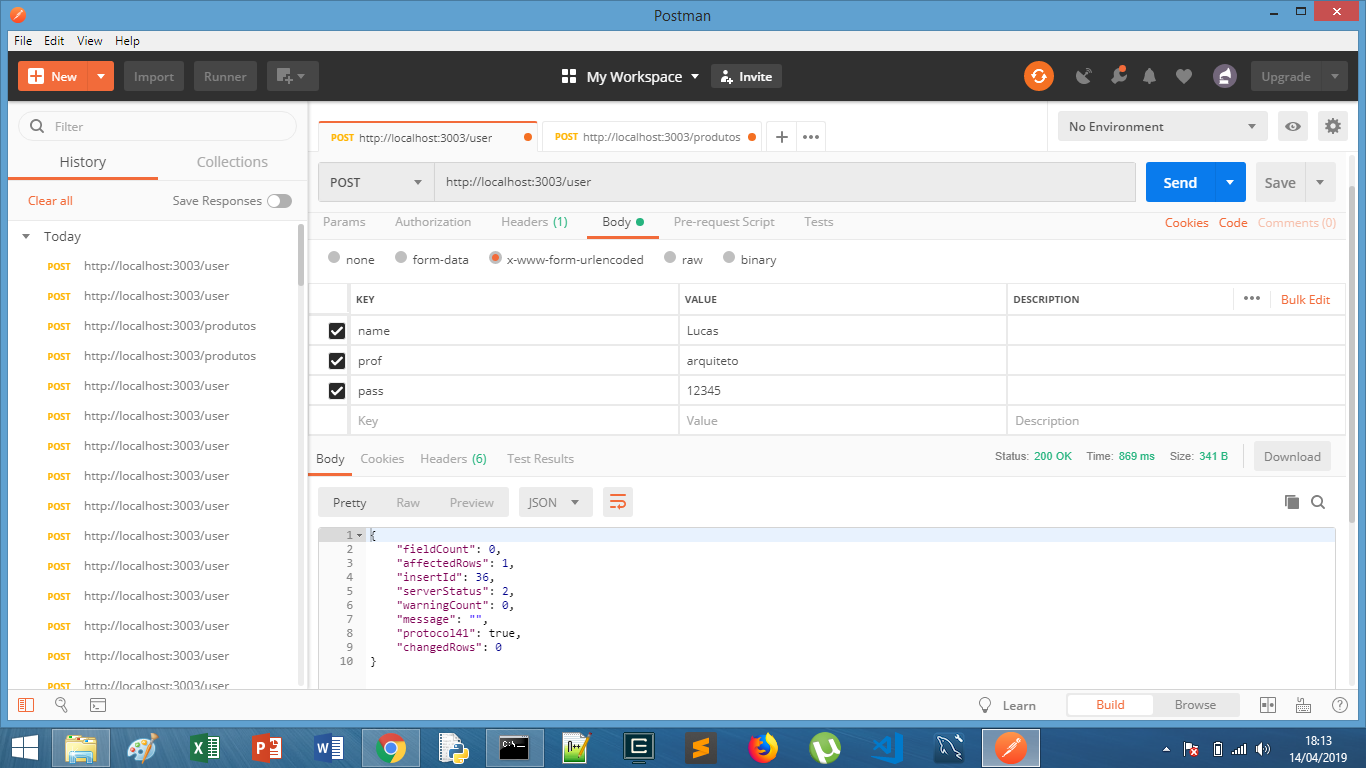Select the form-data body type radio
The image size is (1366, 768).
(x=401, y=258)
